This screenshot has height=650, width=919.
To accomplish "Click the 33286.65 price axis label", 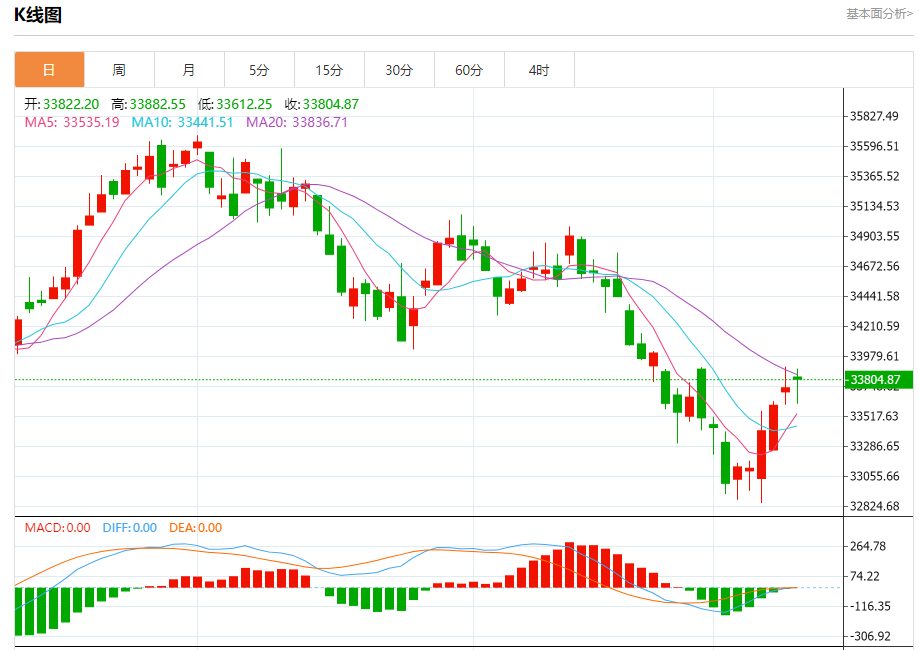I will tap(874, 446).
